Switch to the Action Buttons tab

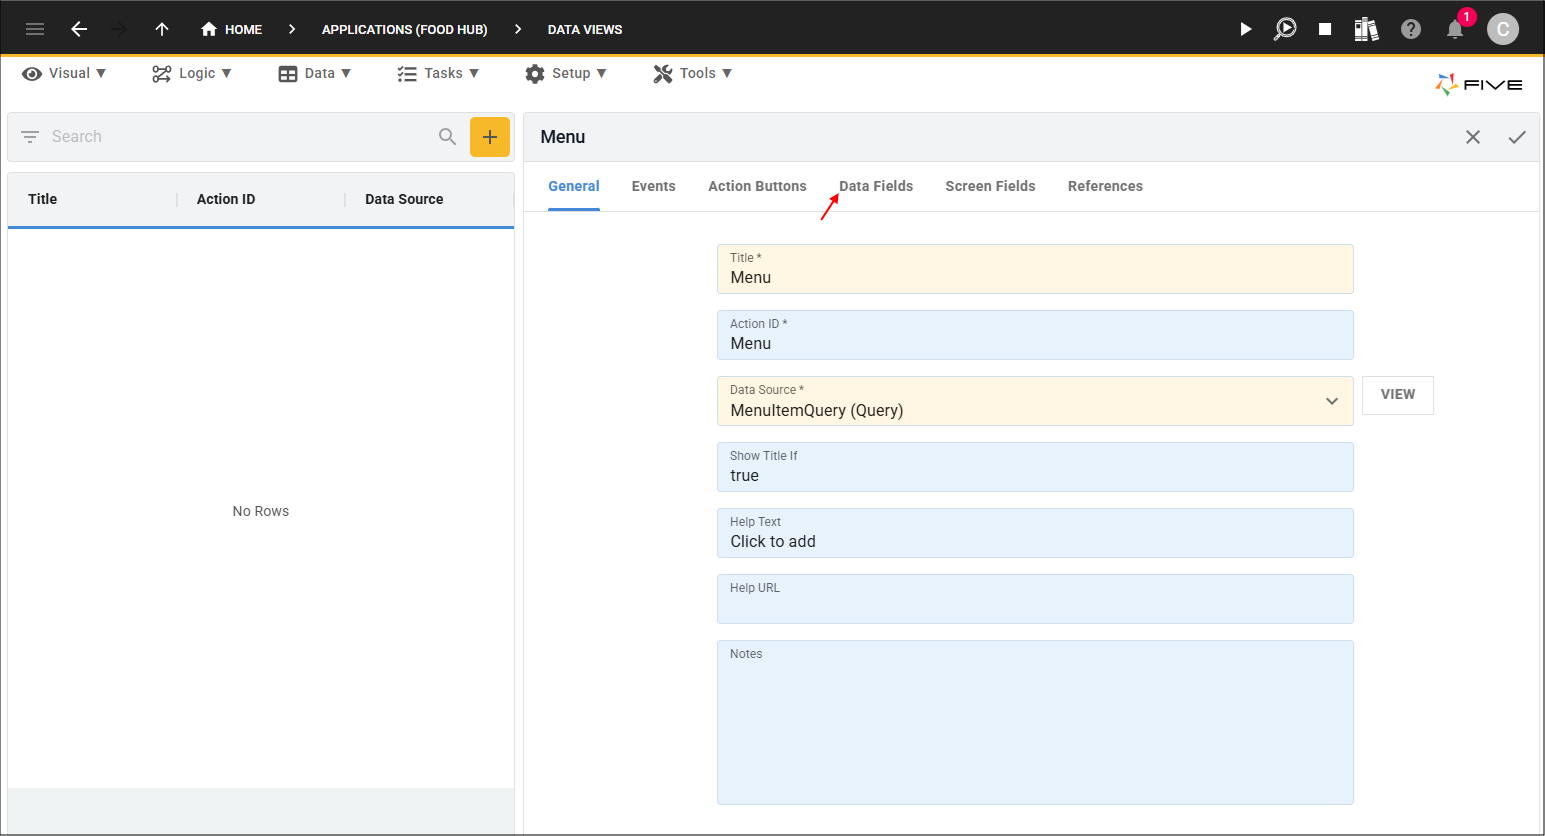[757, 186]
